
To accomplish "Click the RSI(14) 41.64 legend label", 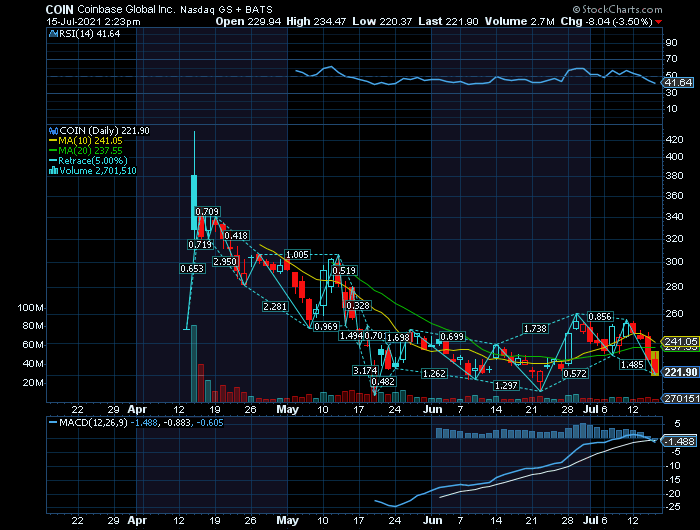I will (x=90, y=33).
